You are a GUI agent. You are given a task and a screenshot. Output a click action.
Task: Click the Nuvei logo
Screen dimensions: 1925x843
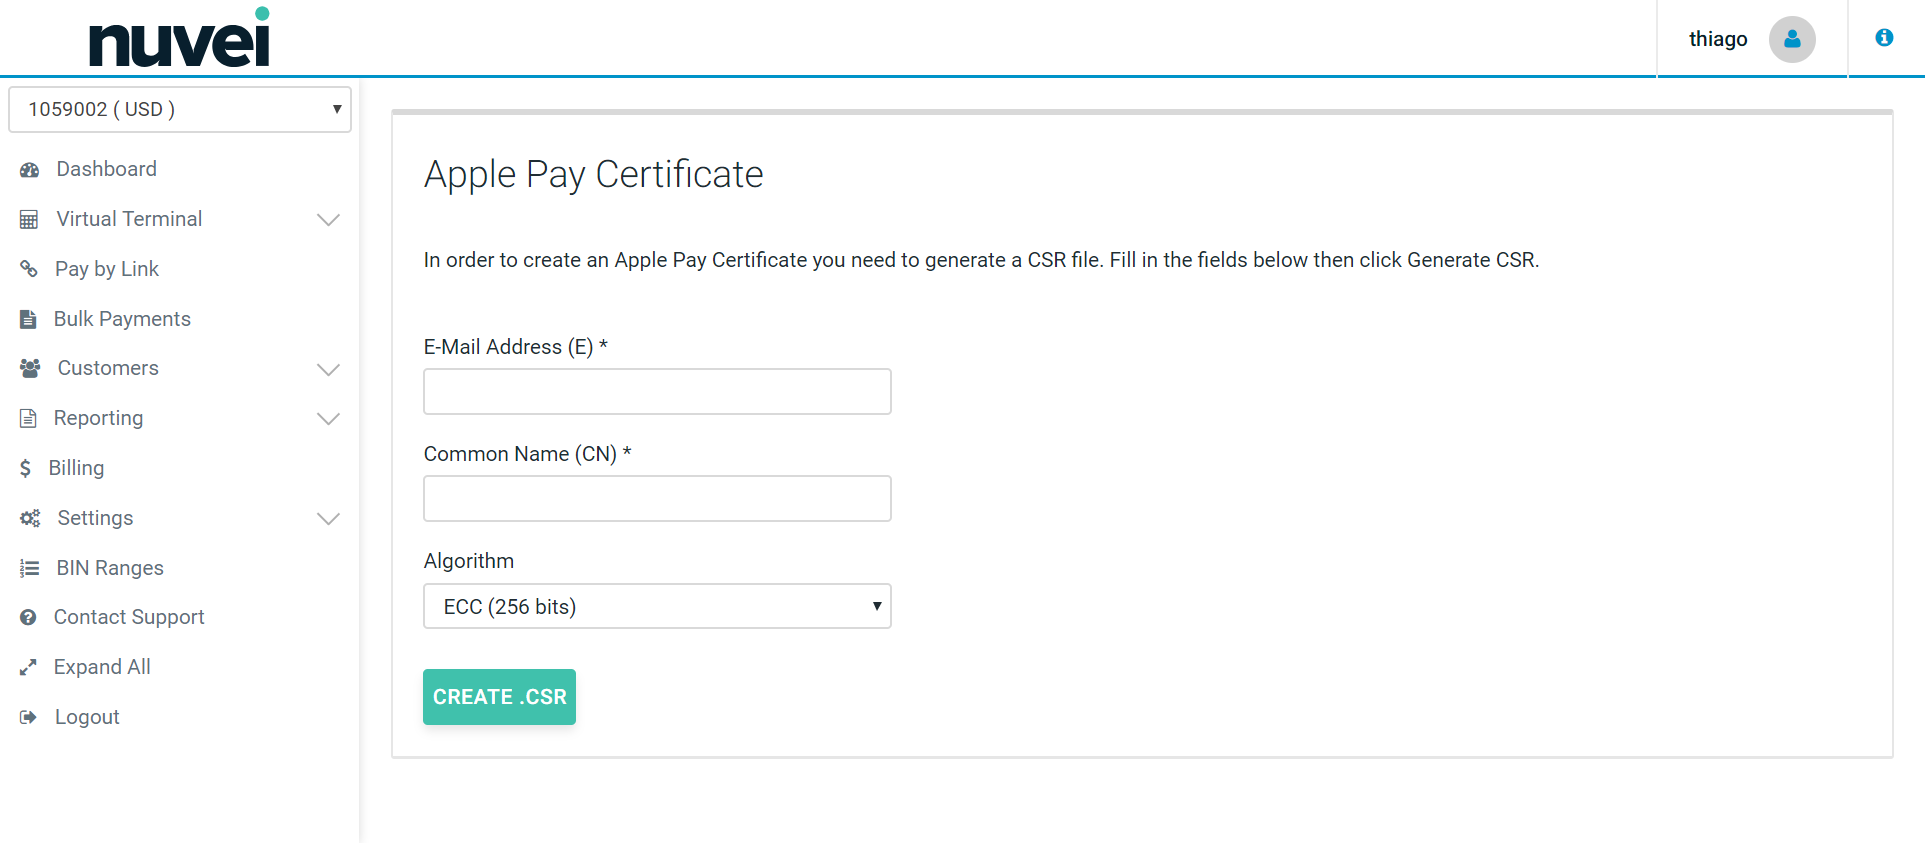pos(180,40)
